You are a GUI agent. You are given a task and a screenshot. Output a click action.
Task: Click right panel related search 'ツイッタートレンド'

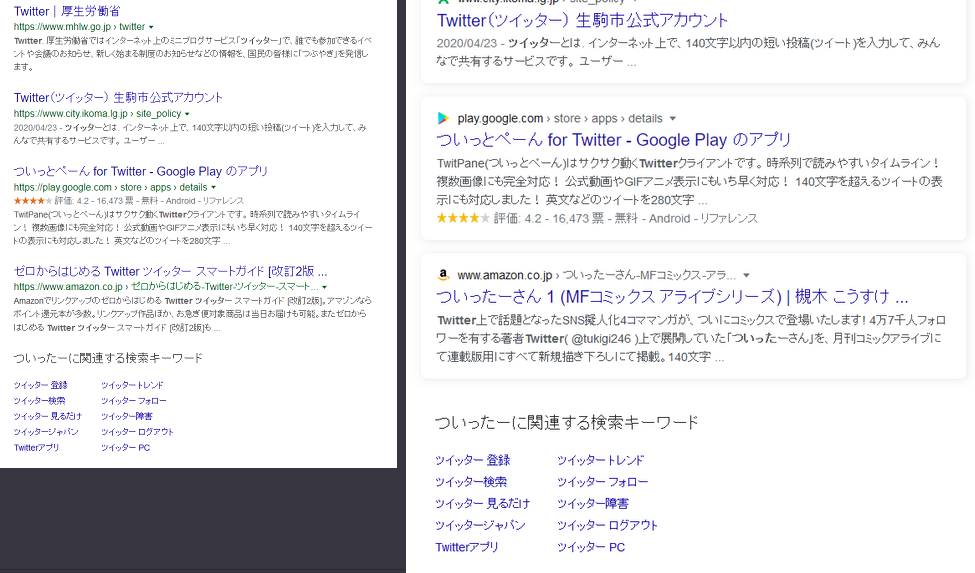[600, 461]
